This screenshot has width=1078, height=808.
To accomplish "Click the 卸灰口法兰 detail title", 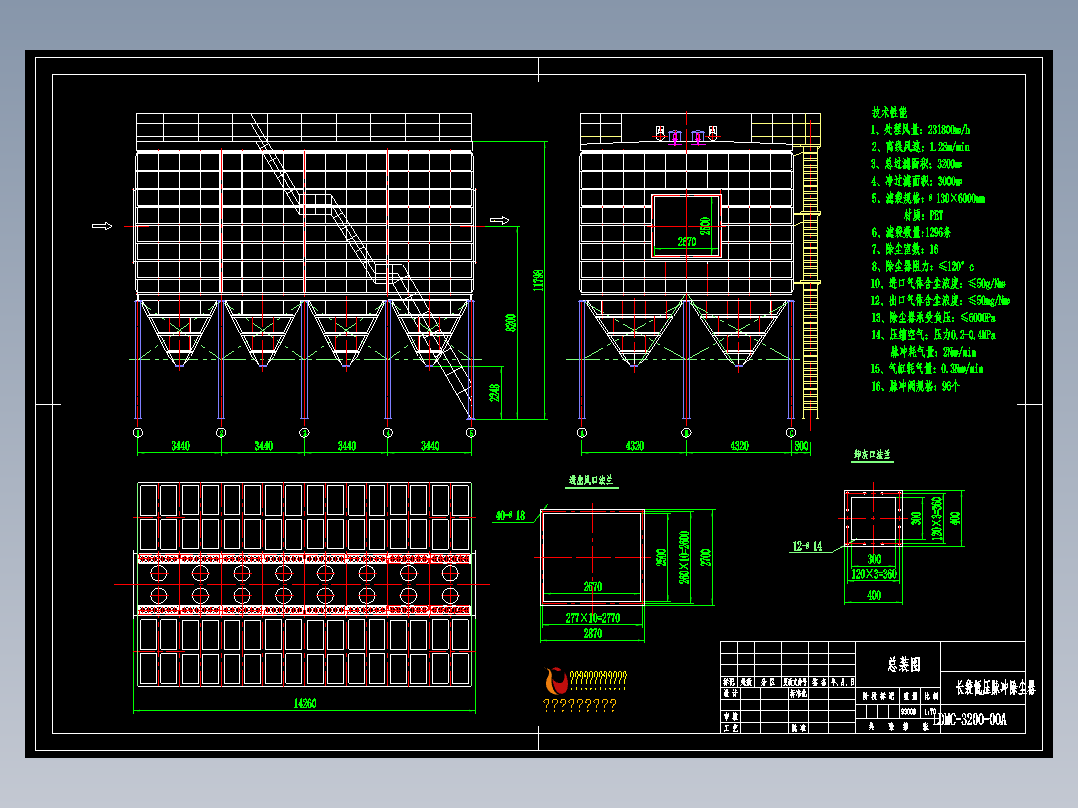I will (x=872, y=455).
